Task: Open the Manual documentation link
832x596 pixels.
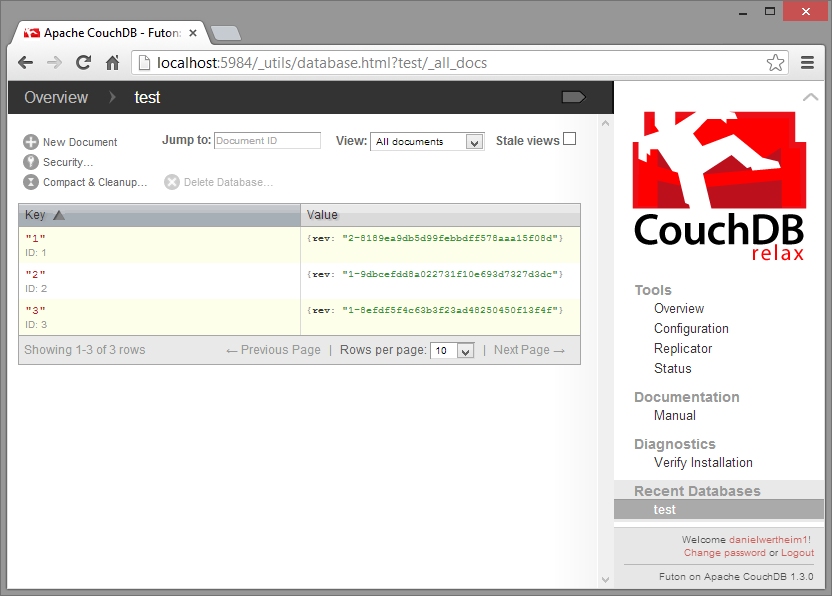Action: coord(674,416)
